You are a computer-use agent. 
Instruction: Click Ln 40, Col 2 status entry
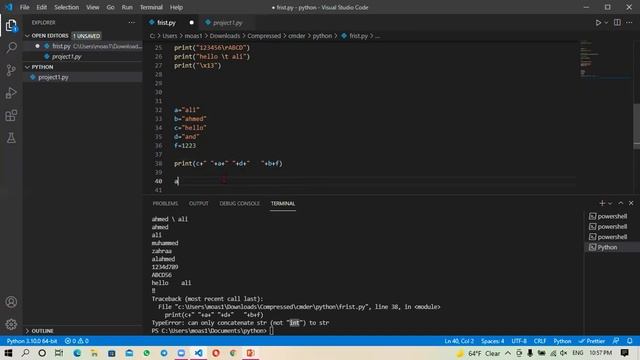pyautogui.click(x=459, y=341)
